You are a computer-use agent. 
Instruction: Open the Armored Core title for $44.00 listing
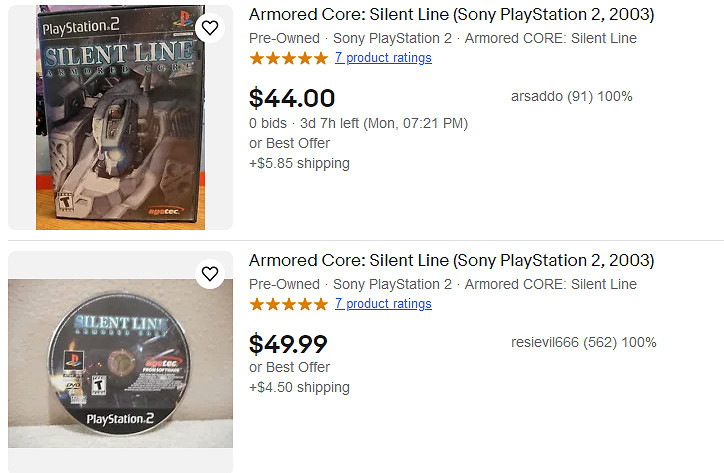click(451, 15)
